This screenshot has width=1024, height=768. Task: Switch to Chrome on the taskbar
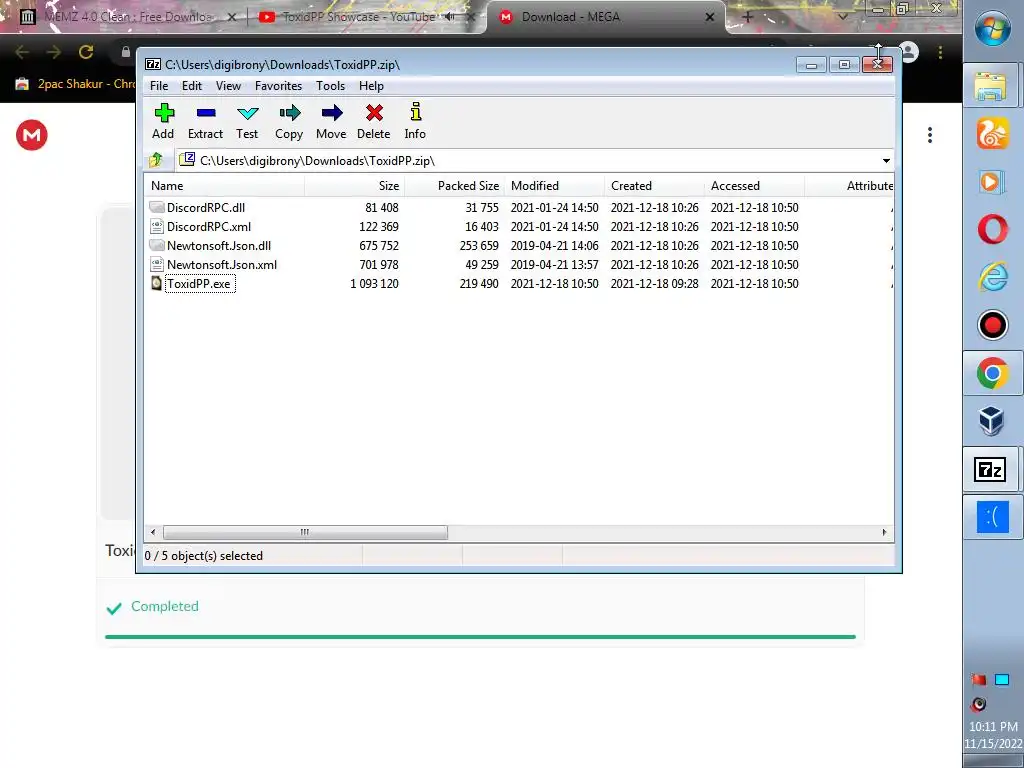(993, 374)
